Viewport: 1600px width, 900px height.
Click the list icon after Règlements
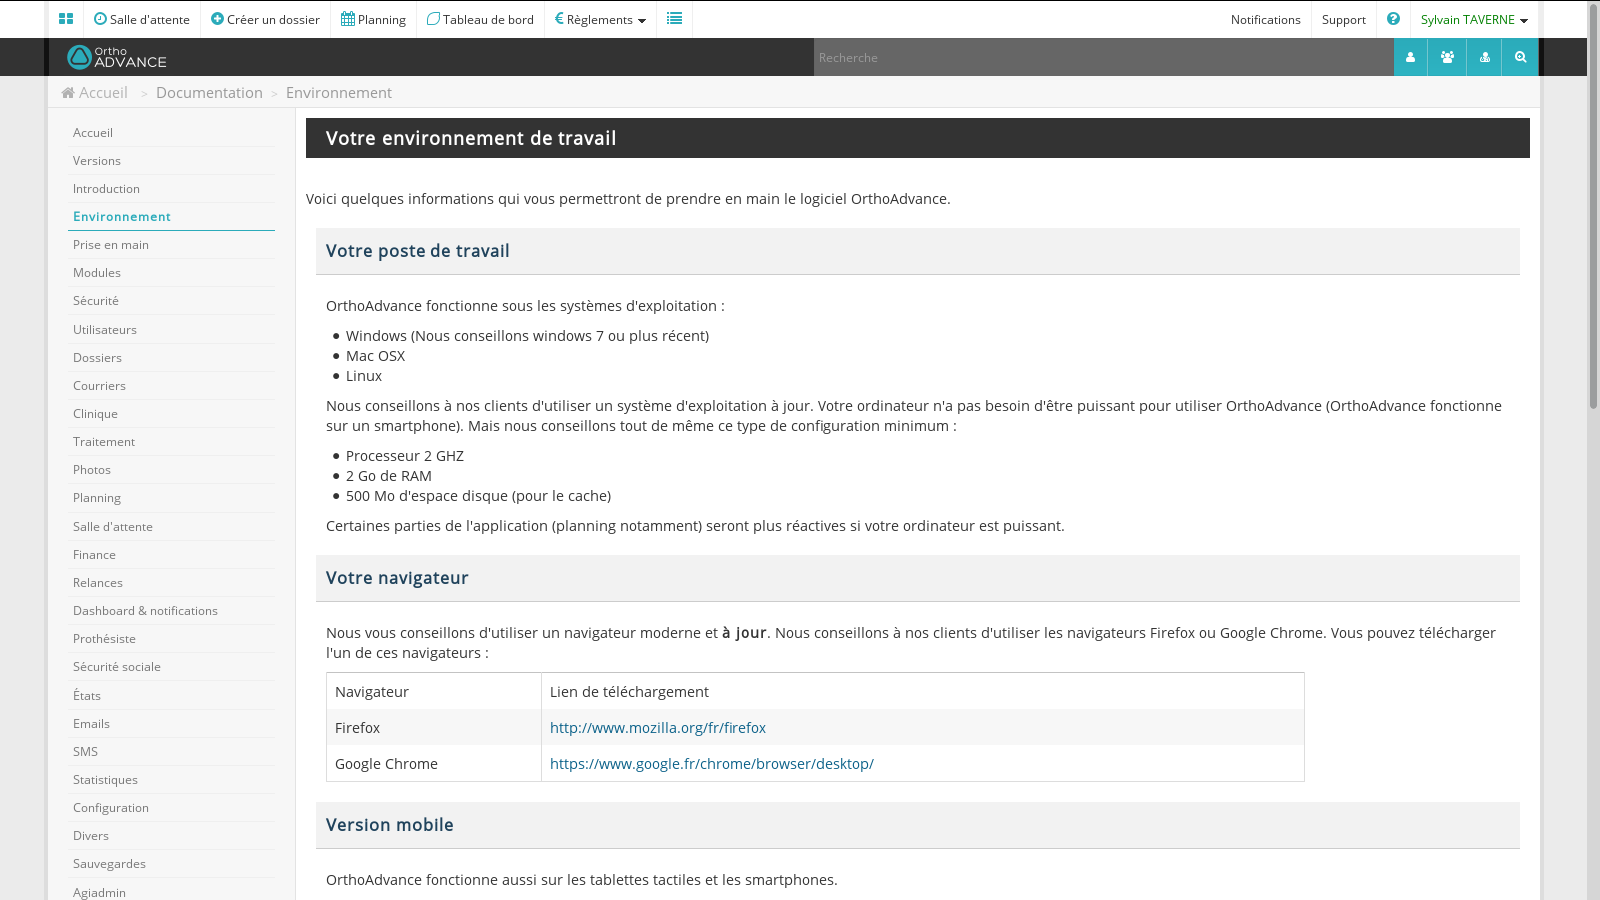coord(674,19)
